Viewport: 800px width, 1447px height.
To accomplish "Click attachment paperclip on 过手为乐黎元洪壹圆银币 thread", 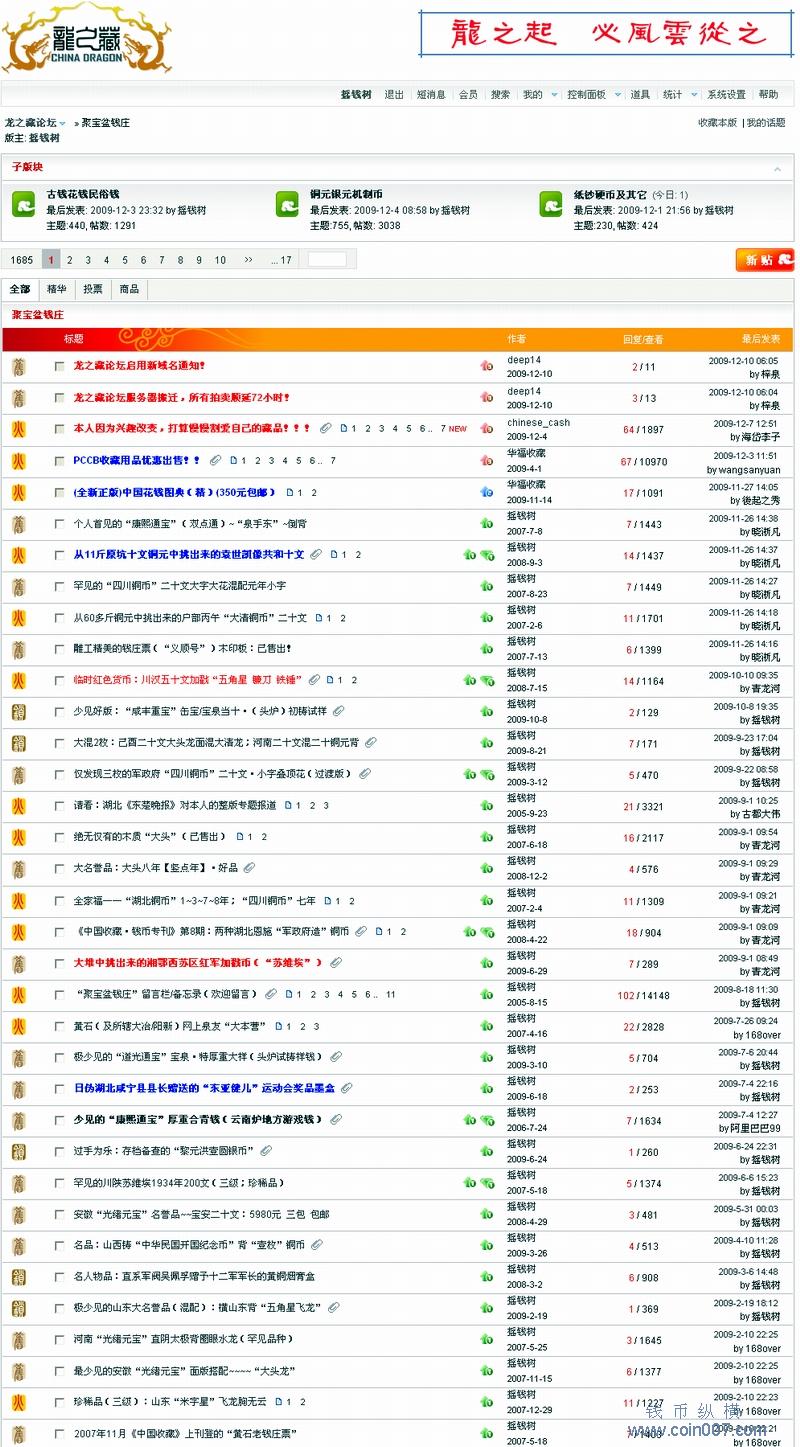I will coord(266,1151).
